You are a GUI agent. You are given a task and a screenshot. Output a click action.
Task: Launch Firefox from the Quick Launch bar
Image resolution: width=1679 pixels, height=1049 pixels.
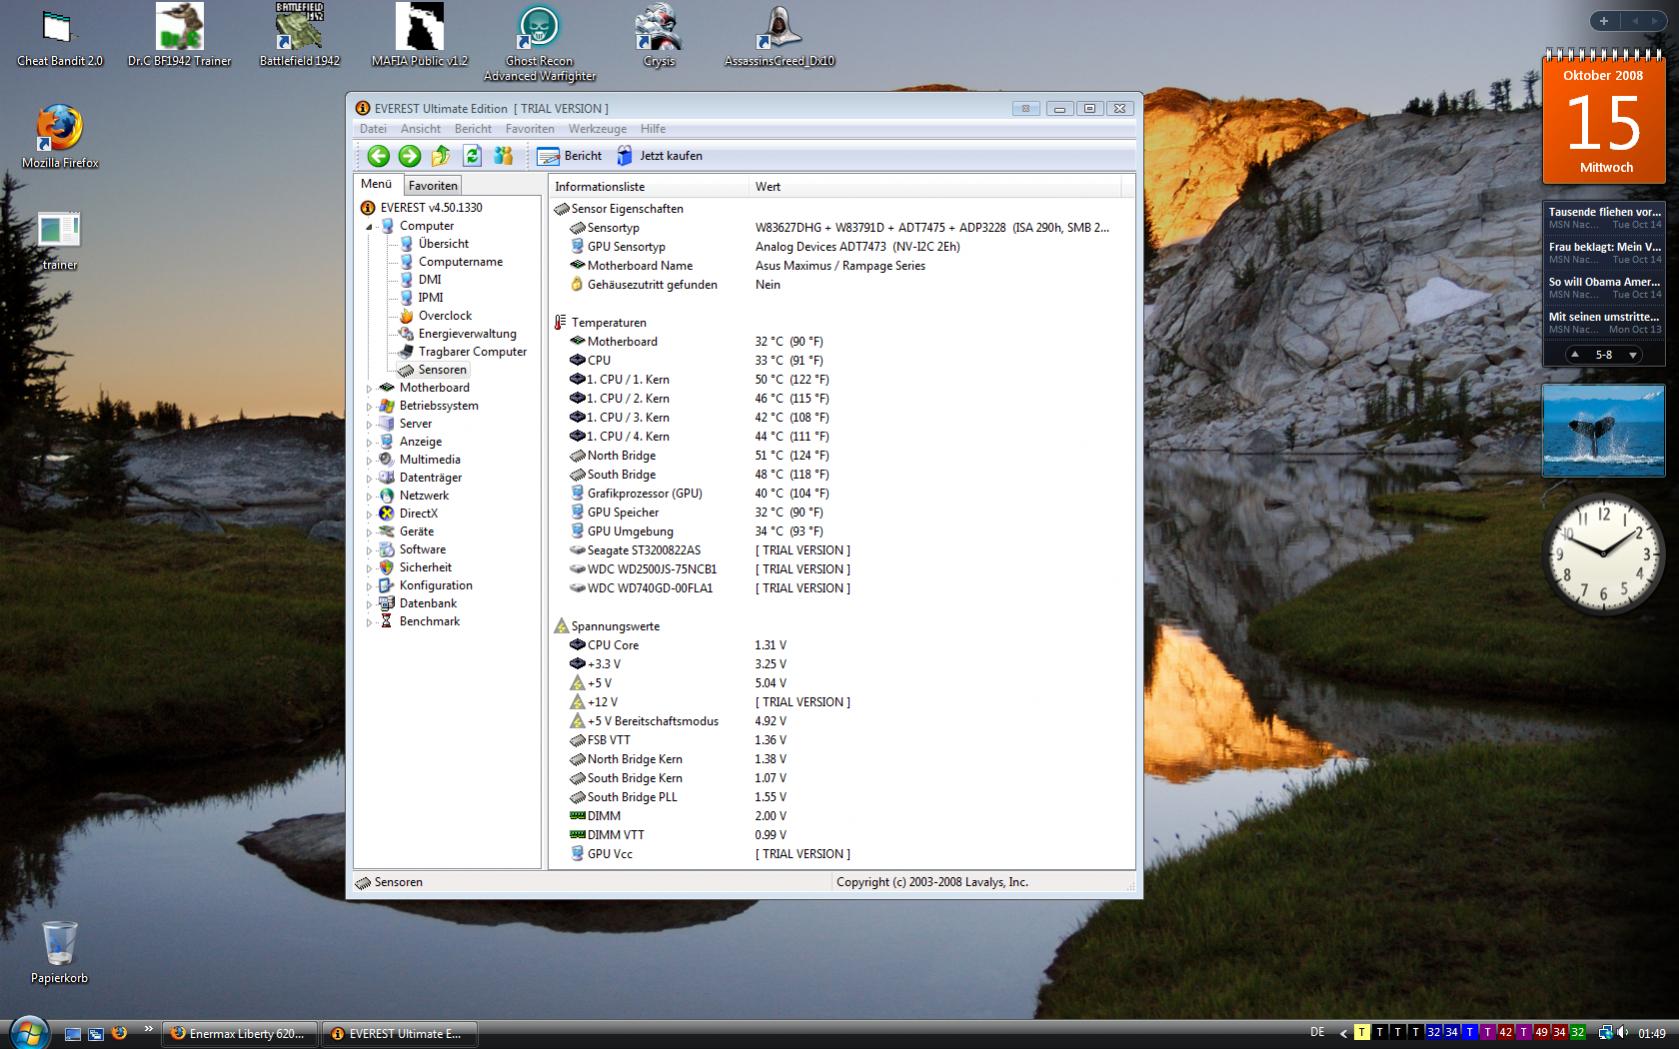(x=119, y=1033)
